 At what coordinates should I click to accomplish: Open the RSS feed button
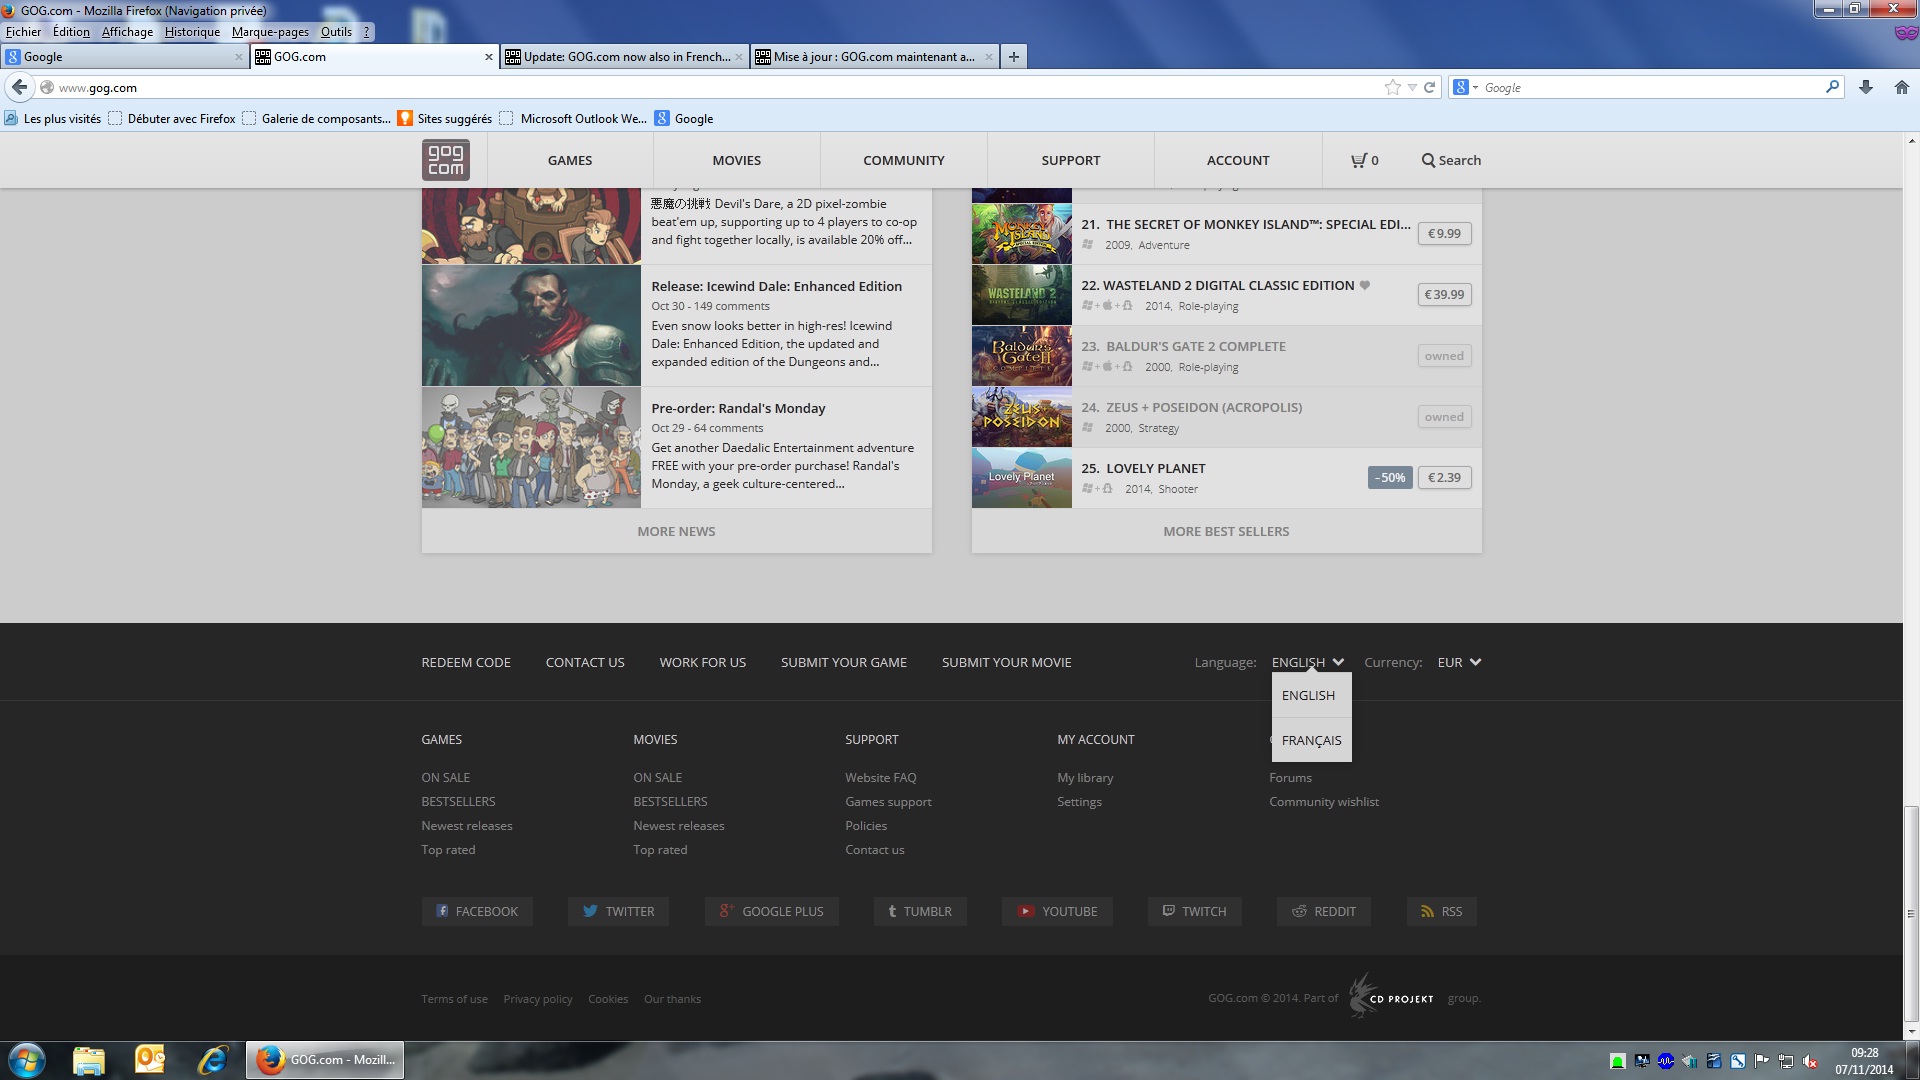tap(1442, 911)
